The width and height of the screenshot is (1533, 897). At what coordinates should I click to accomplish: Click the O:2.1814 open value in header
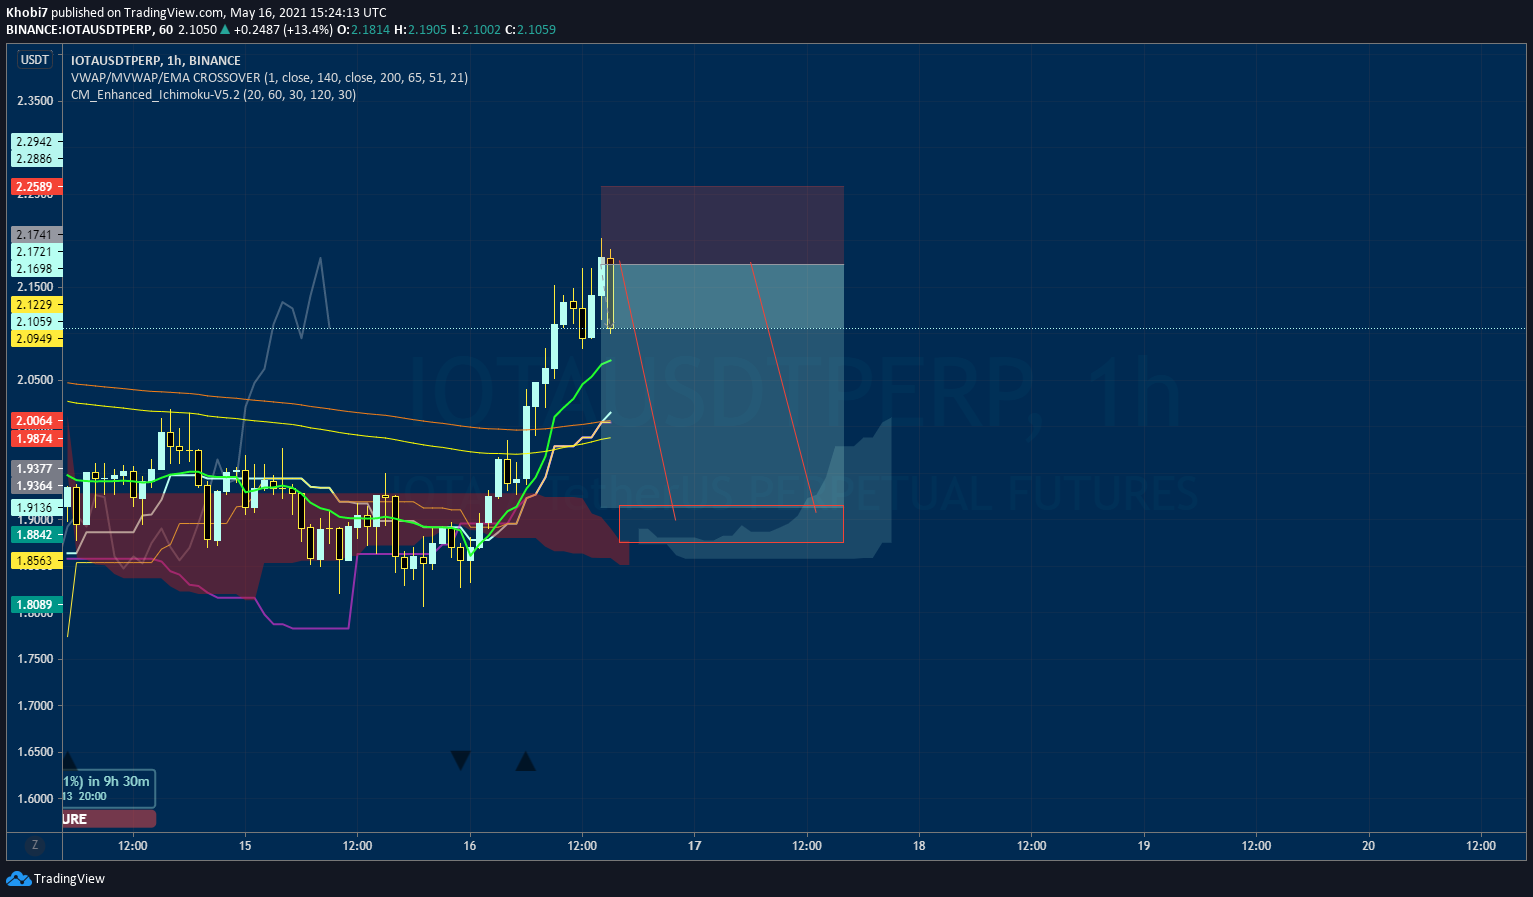(363, 29)
